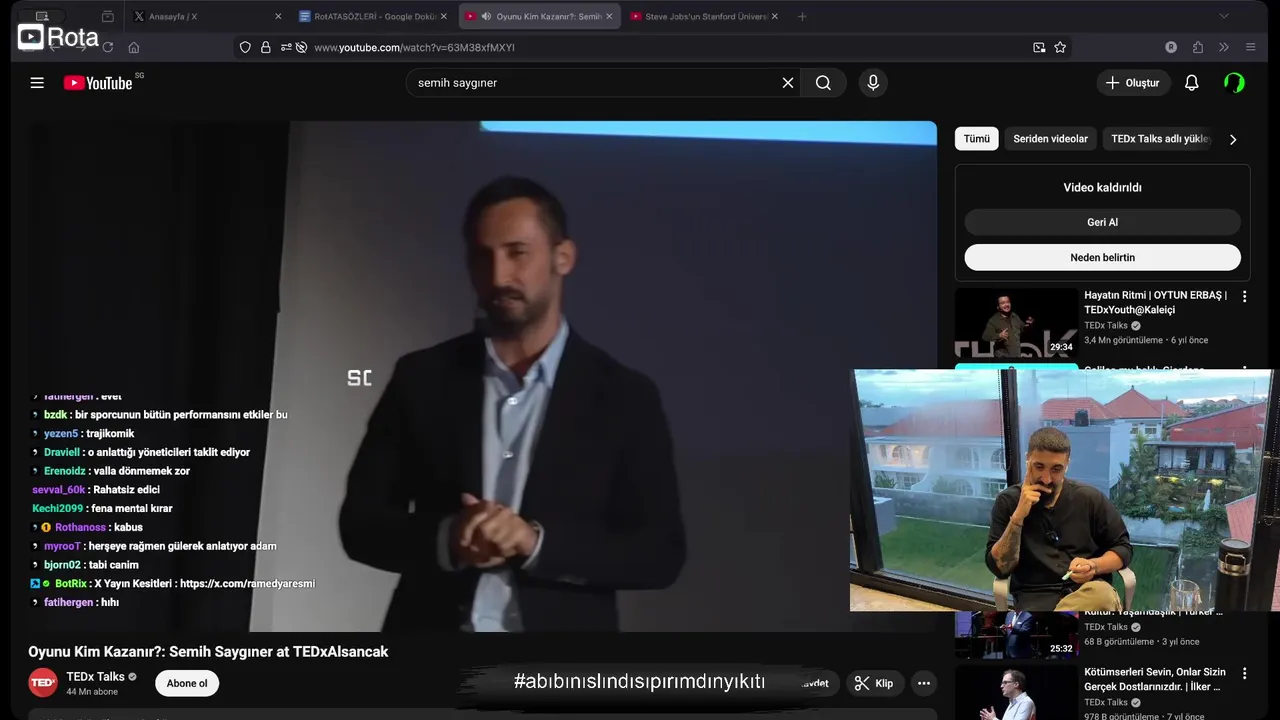Go to browser home page icon
Screen dimensions: 1280x720
pos(134,47)
